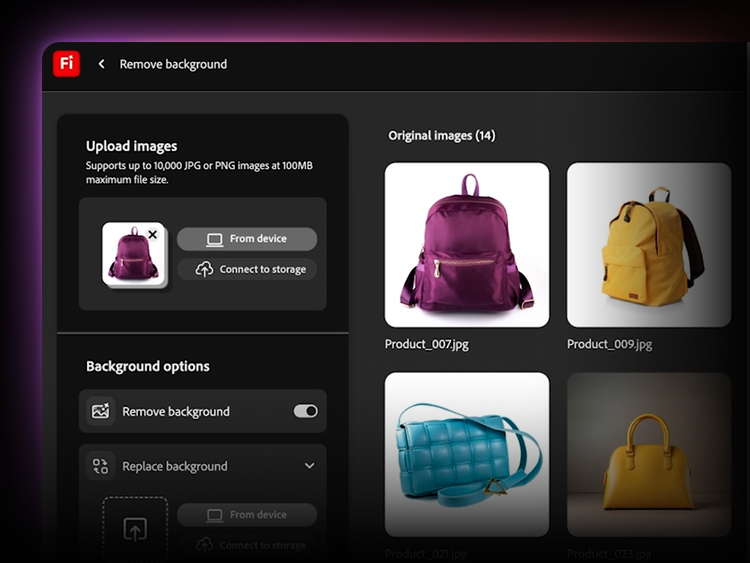The width and height of the screenshot is (750, 563).
Task: Click the Replace background swap icon
Action: pyautogui.click(x=100, y=466)
